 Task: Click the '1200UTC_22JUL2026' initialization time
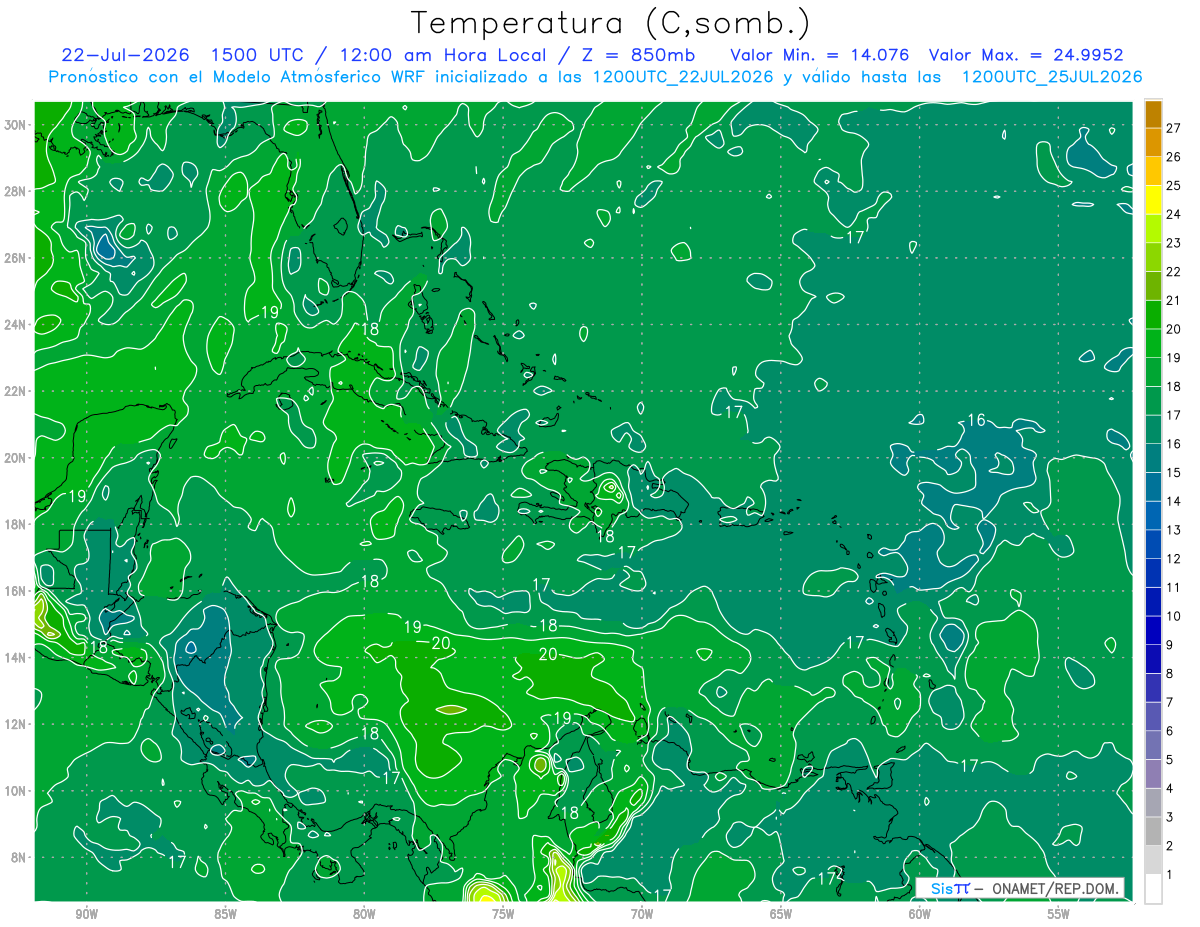pos(684,77)
